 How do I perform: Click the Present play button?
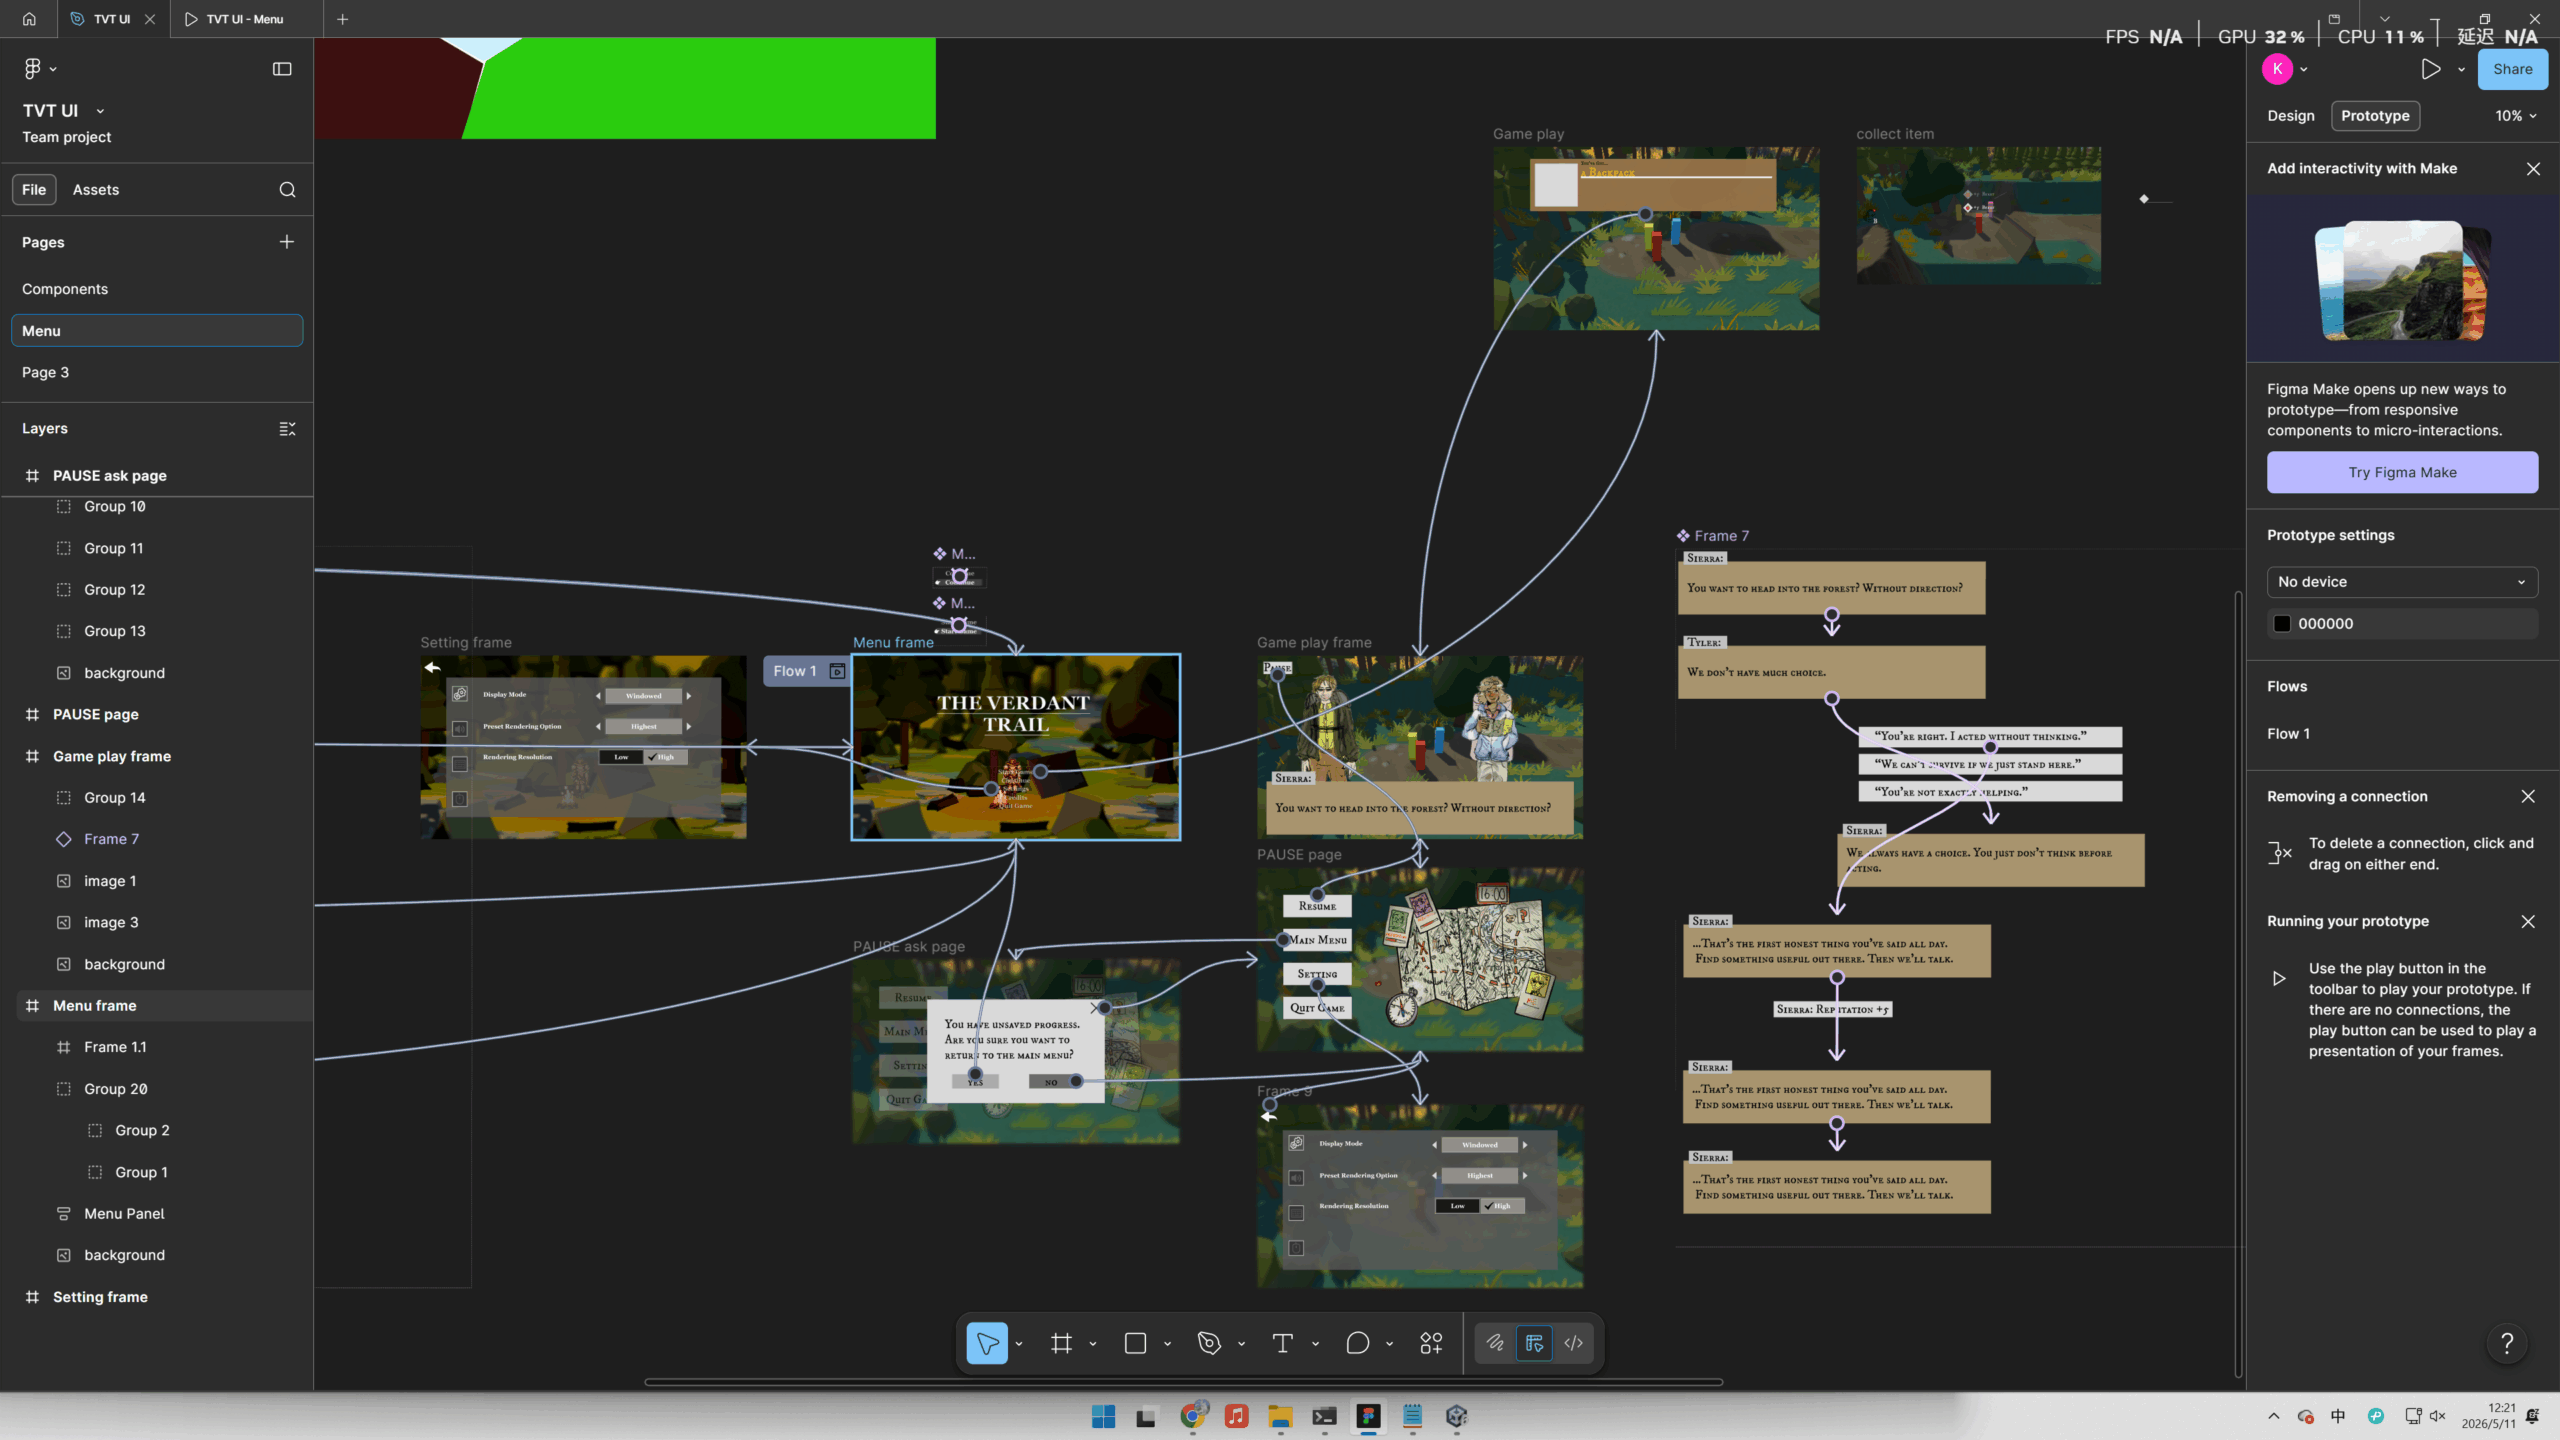coord(2431,69)
